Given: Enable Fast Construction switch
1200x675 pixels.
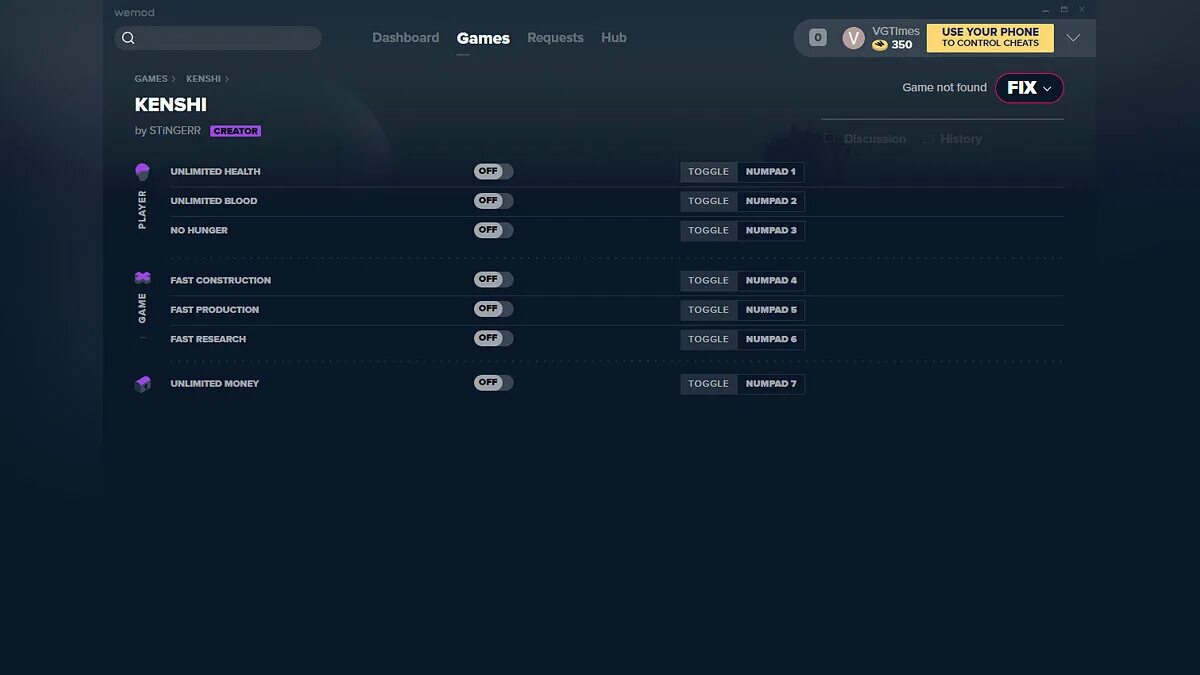Looking at the screenshot, I should pyautogui.click(x=493, y=280).
